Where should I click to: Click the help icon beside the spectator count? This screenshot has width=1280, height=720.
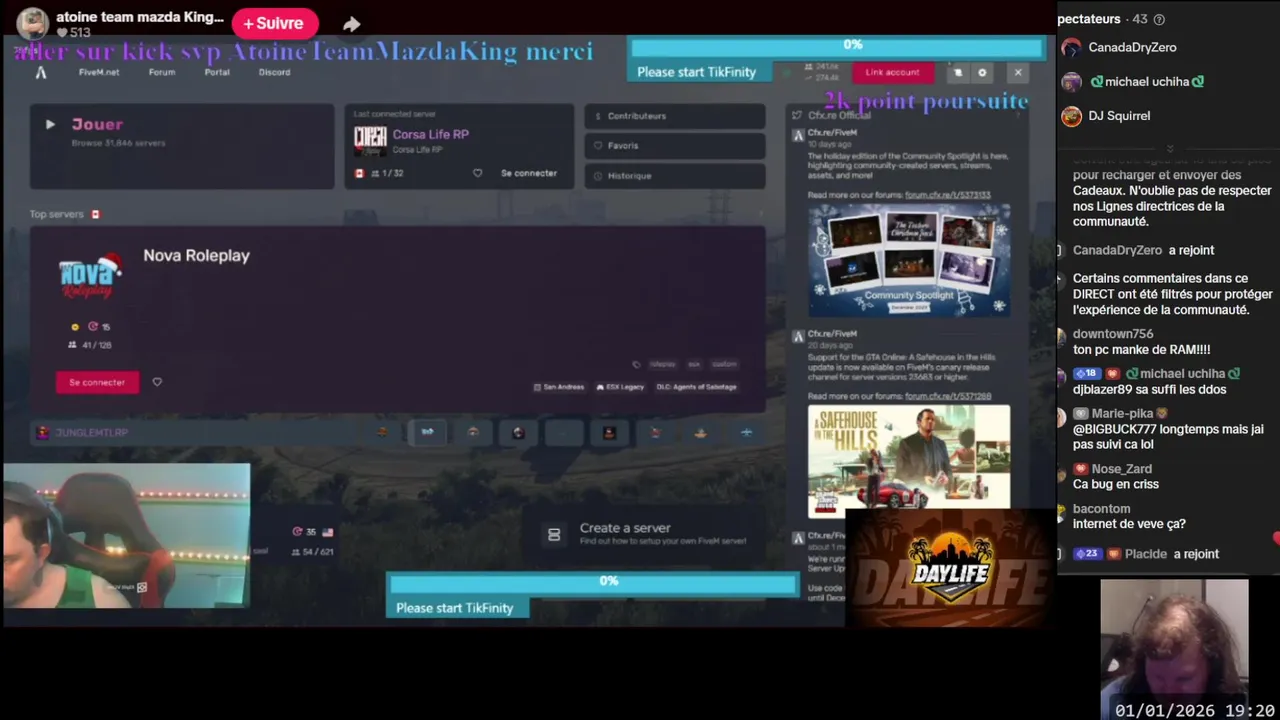(x=1159, y=19)
